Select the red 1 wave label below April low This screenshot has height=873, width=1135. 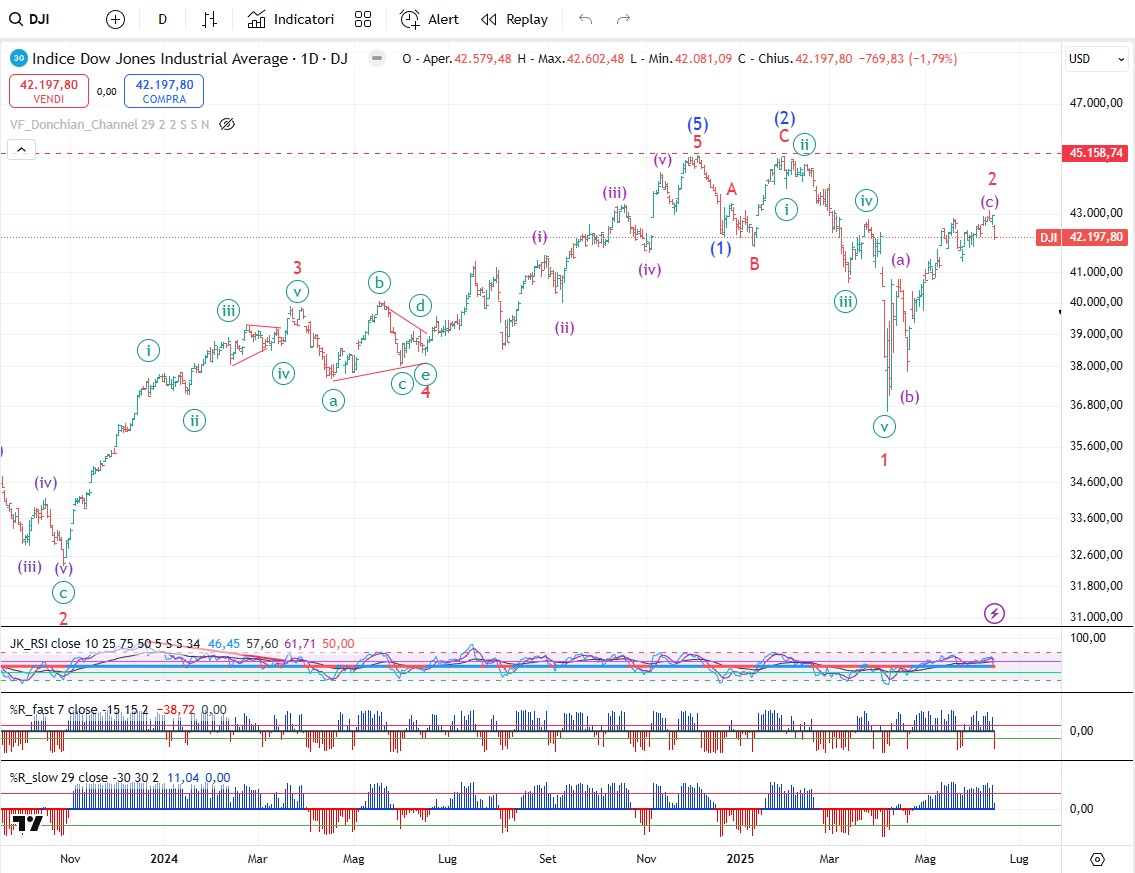884,460
